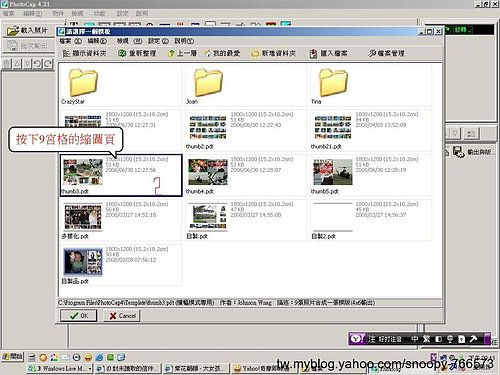Click date text 2006/06/30 12:27:43
The height and width of the screenshot is (375, 500).
[x=256, y=125]
